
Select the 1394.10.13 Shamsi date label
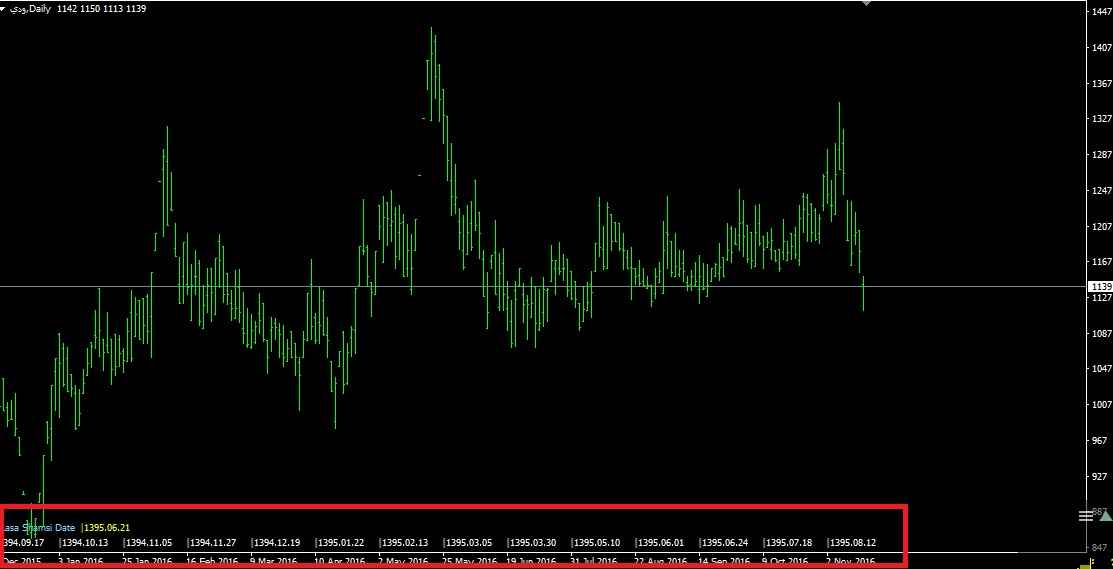pyautogui.click(x=85, y=543)
